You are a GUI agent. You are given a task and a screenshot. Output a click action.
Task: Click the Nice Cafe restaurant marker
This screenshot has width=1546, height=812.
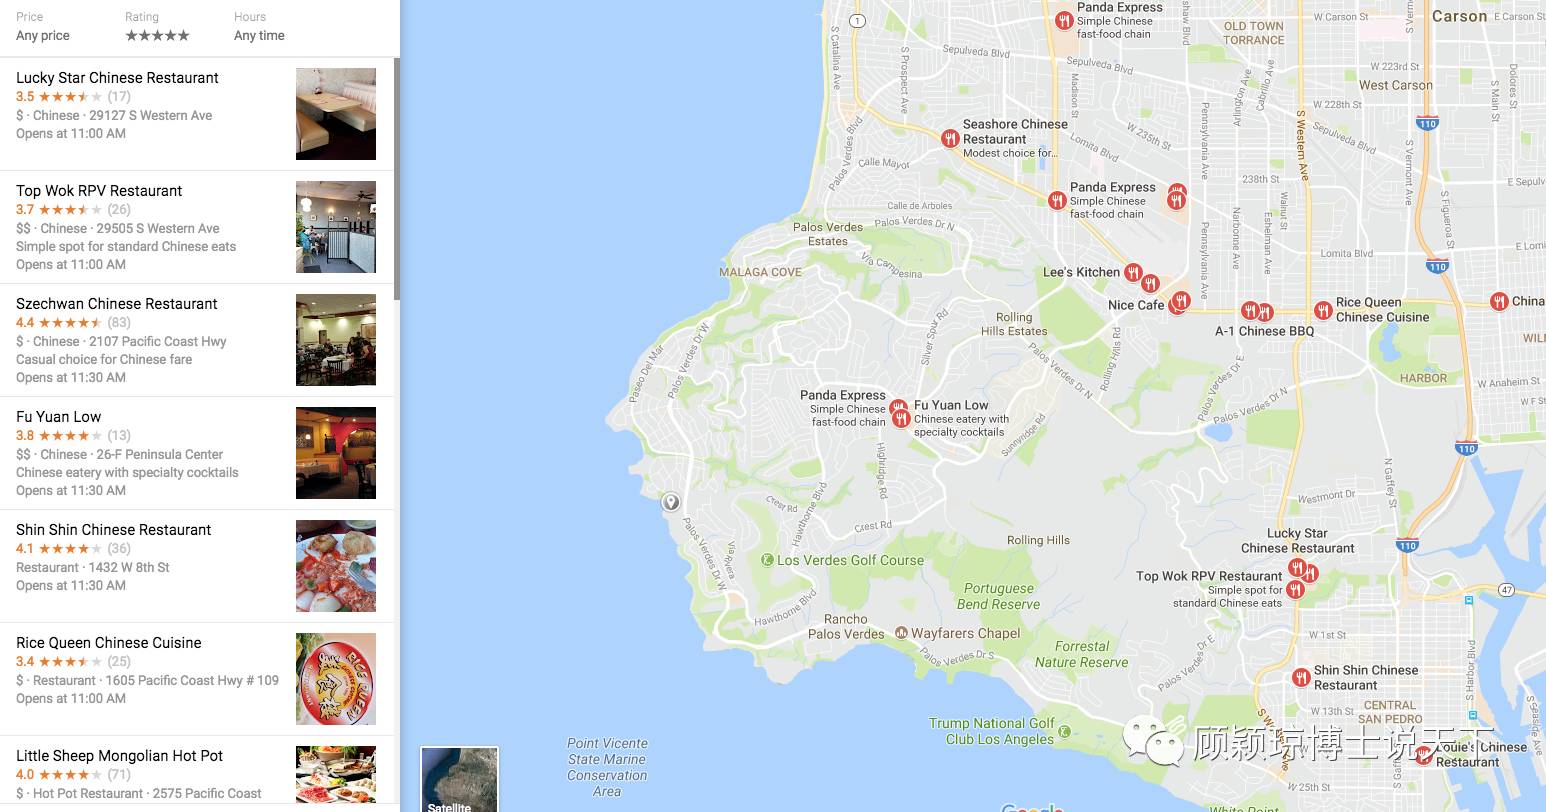(x=1180, y=300)
